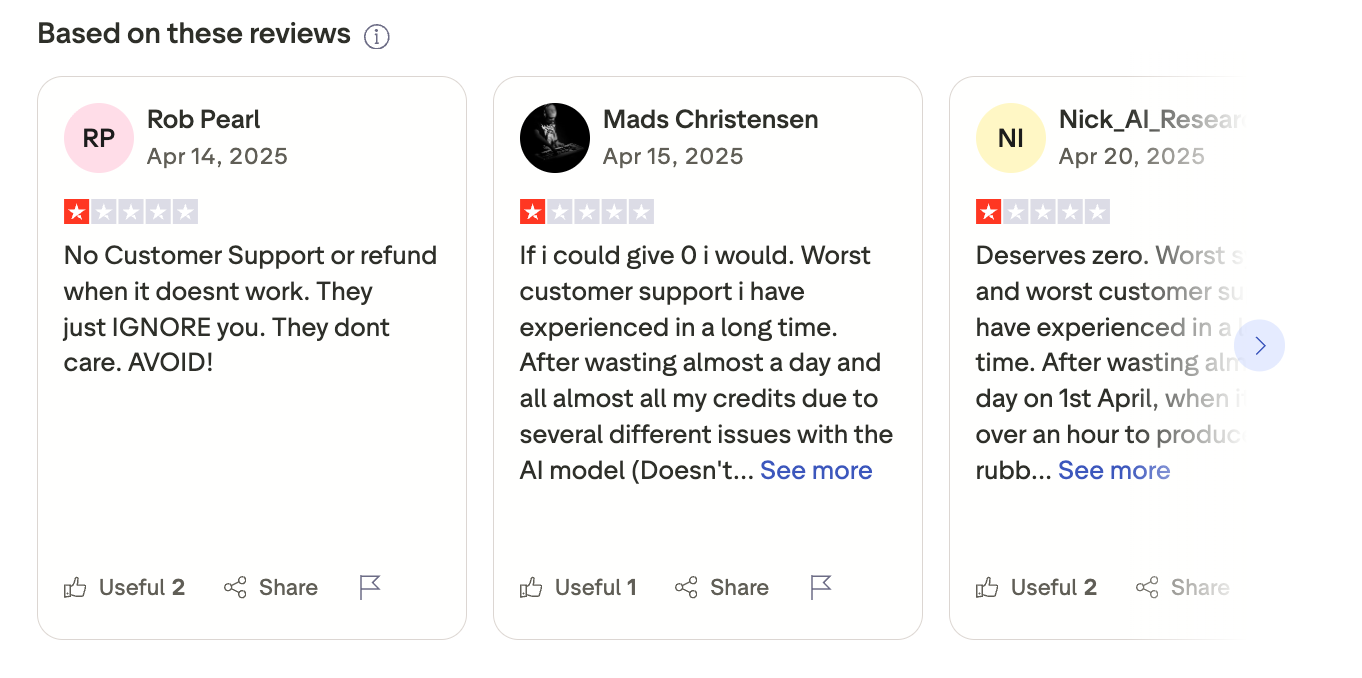Expand Nick_AI_Research's review with See more
1362x678 pixels.
1113,470
